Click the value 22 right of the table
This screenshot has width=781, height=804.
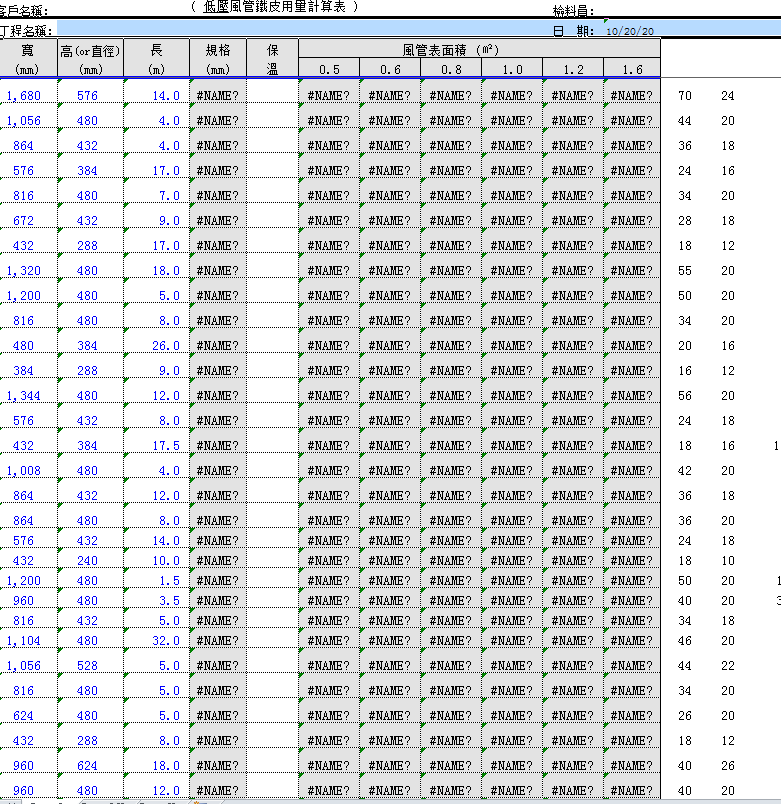click(728, 666)
